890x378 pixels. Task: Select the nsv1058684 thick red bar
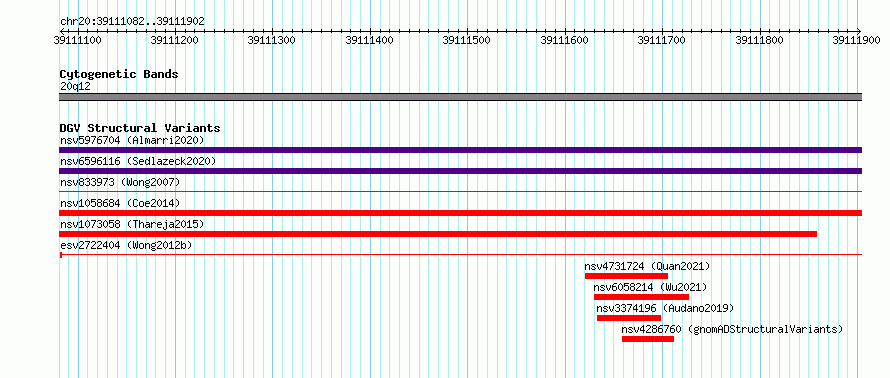pyautogui.click(x=460, y=213)
